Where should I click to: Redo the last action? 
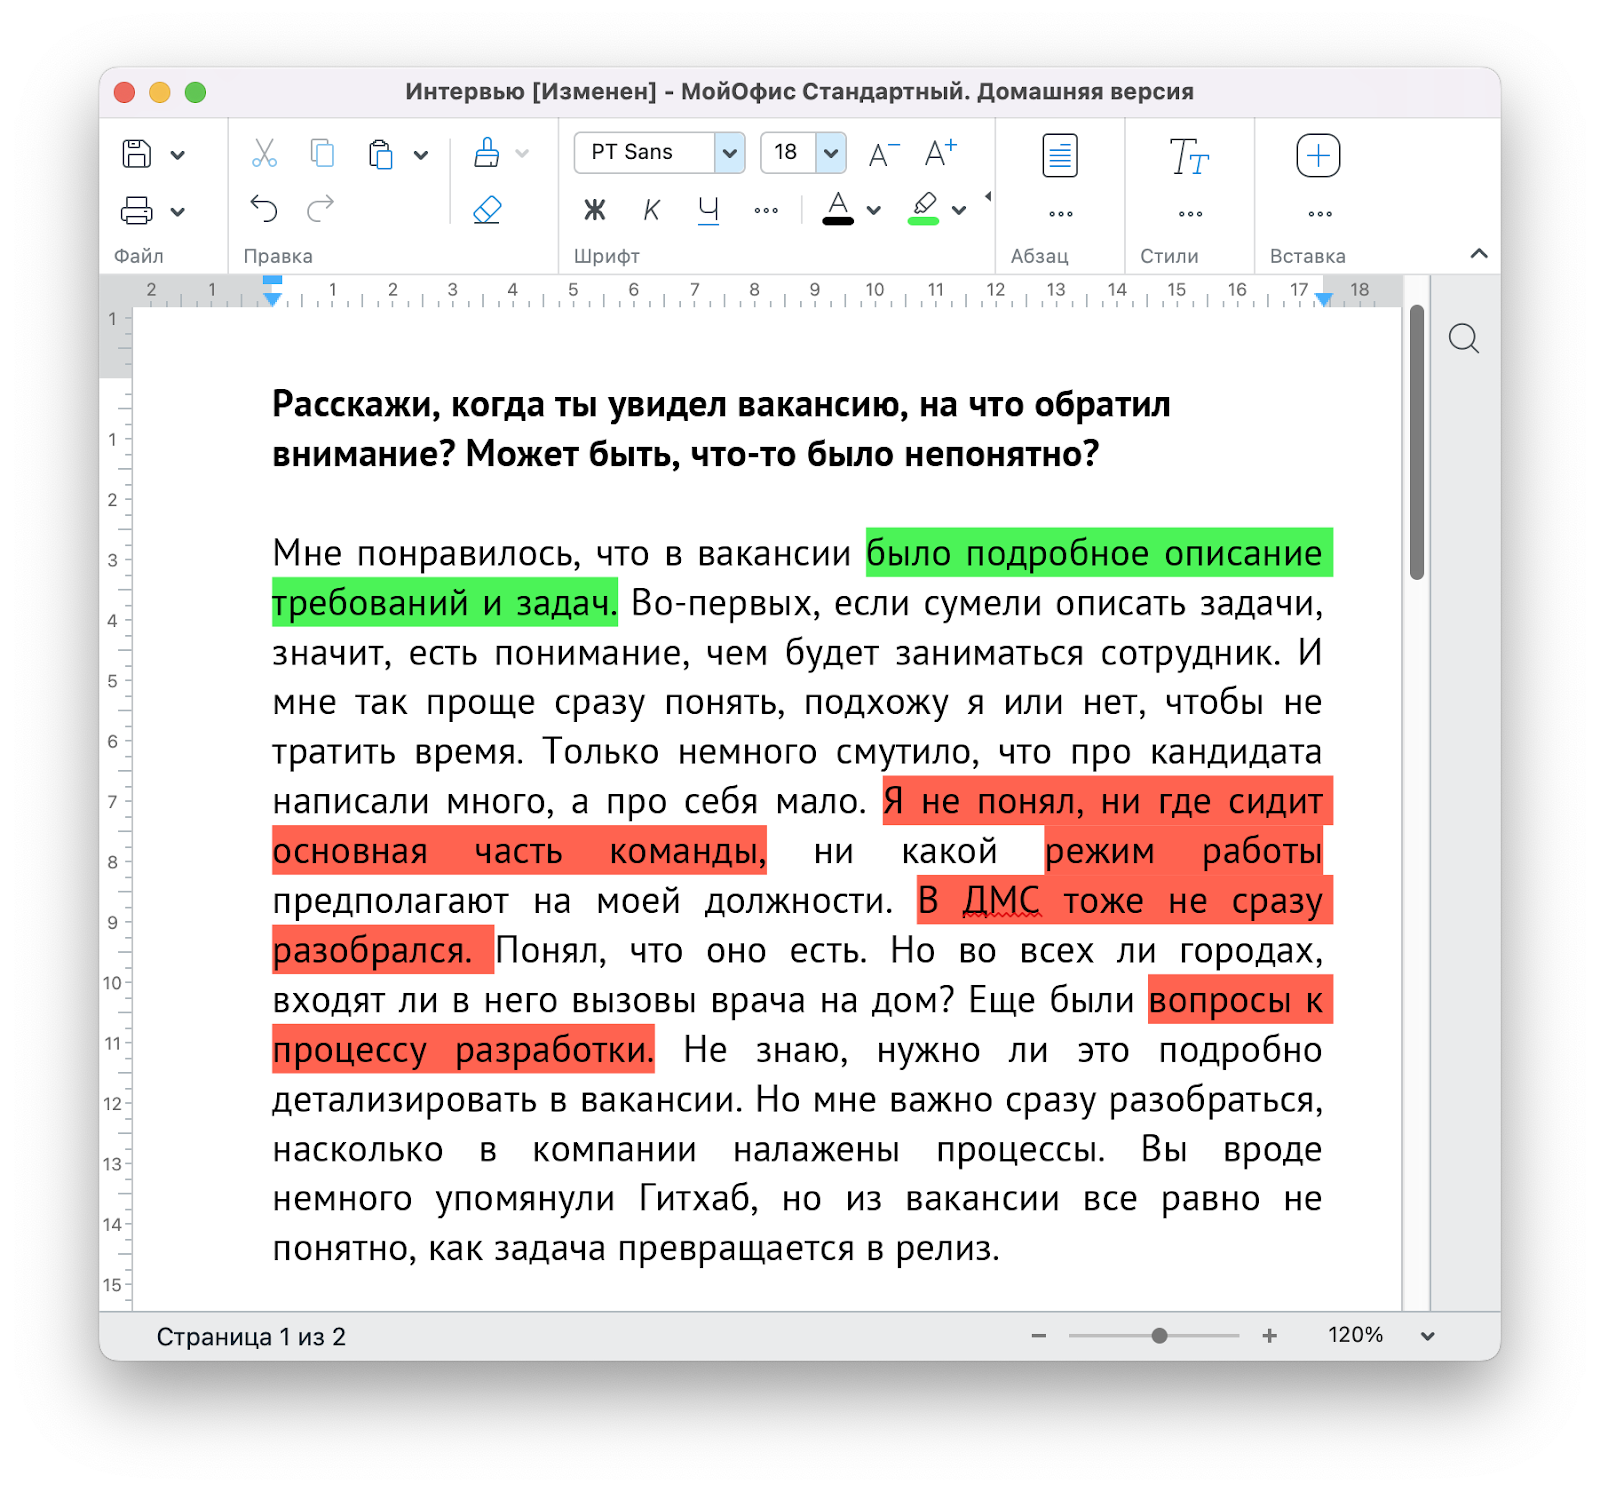(321, 208)
